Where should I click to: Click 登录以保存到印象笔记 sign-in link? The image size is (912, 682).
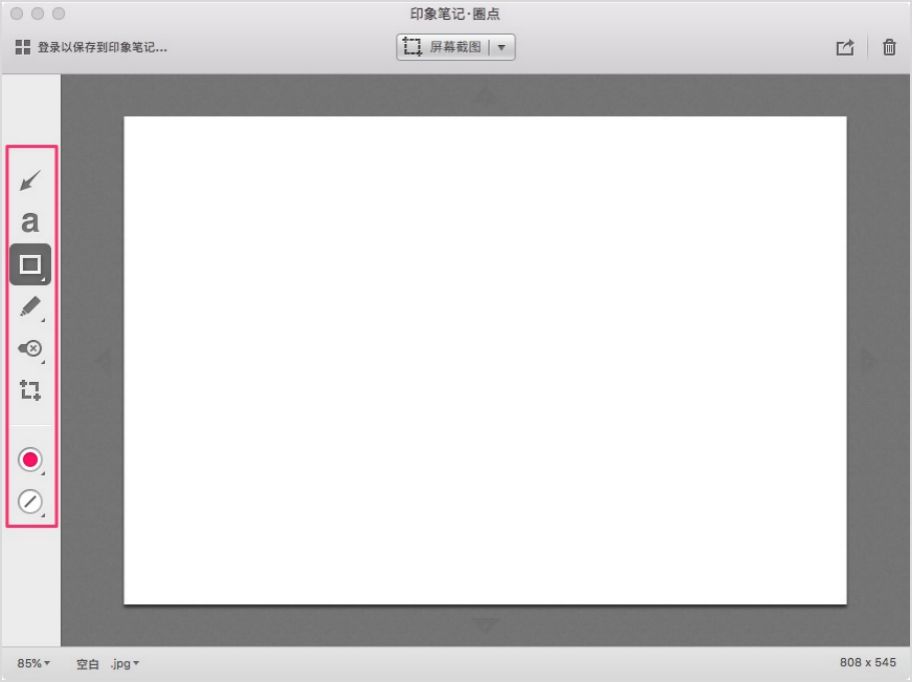click(x=102, y=47)
